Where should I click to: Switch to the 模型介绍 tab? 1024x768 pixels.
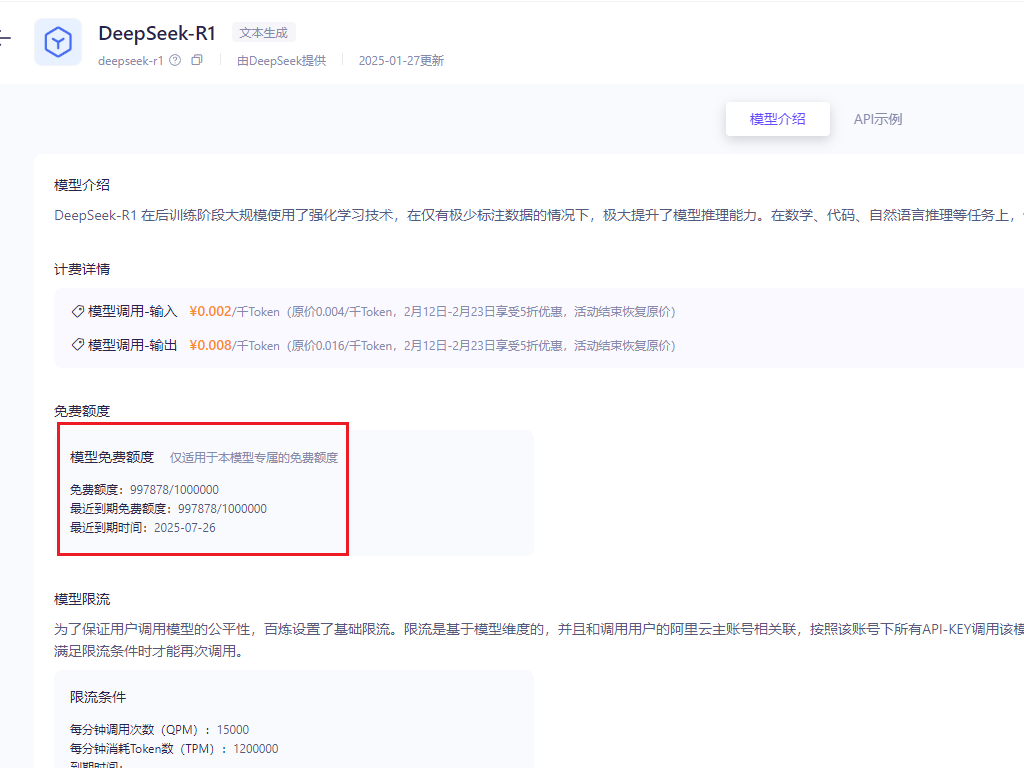777,119
